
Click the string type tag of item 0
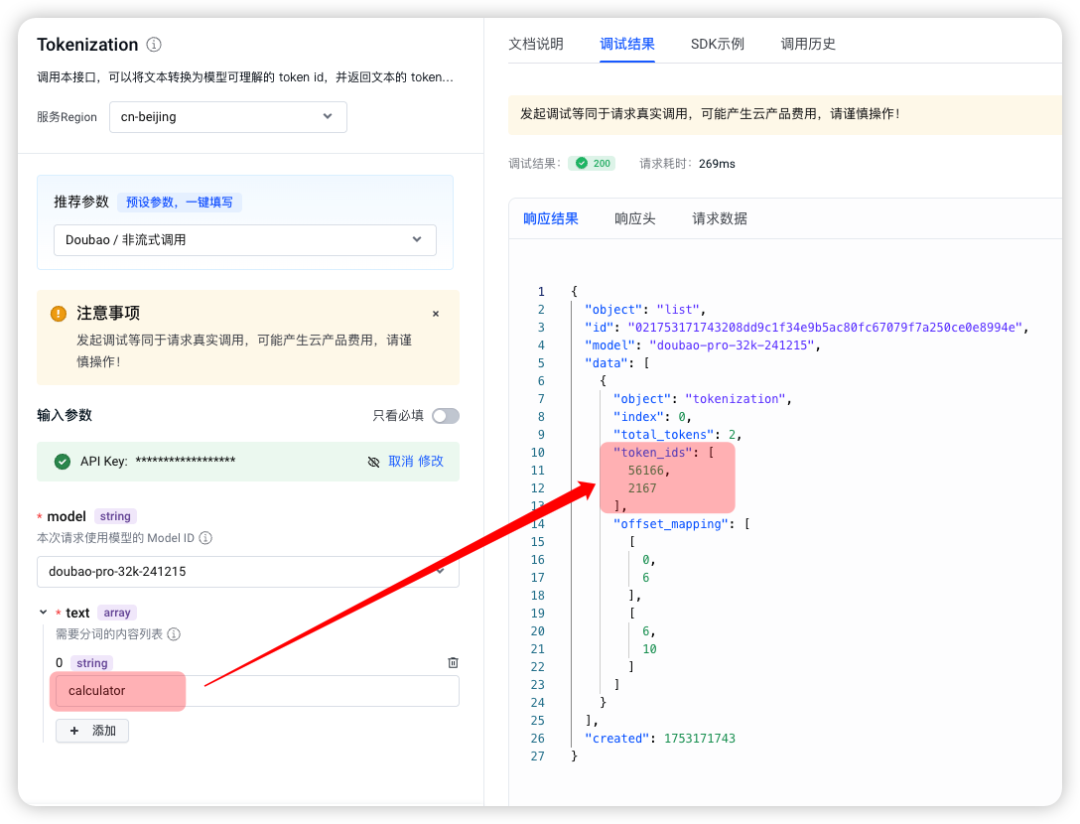(x=92, y=663)
